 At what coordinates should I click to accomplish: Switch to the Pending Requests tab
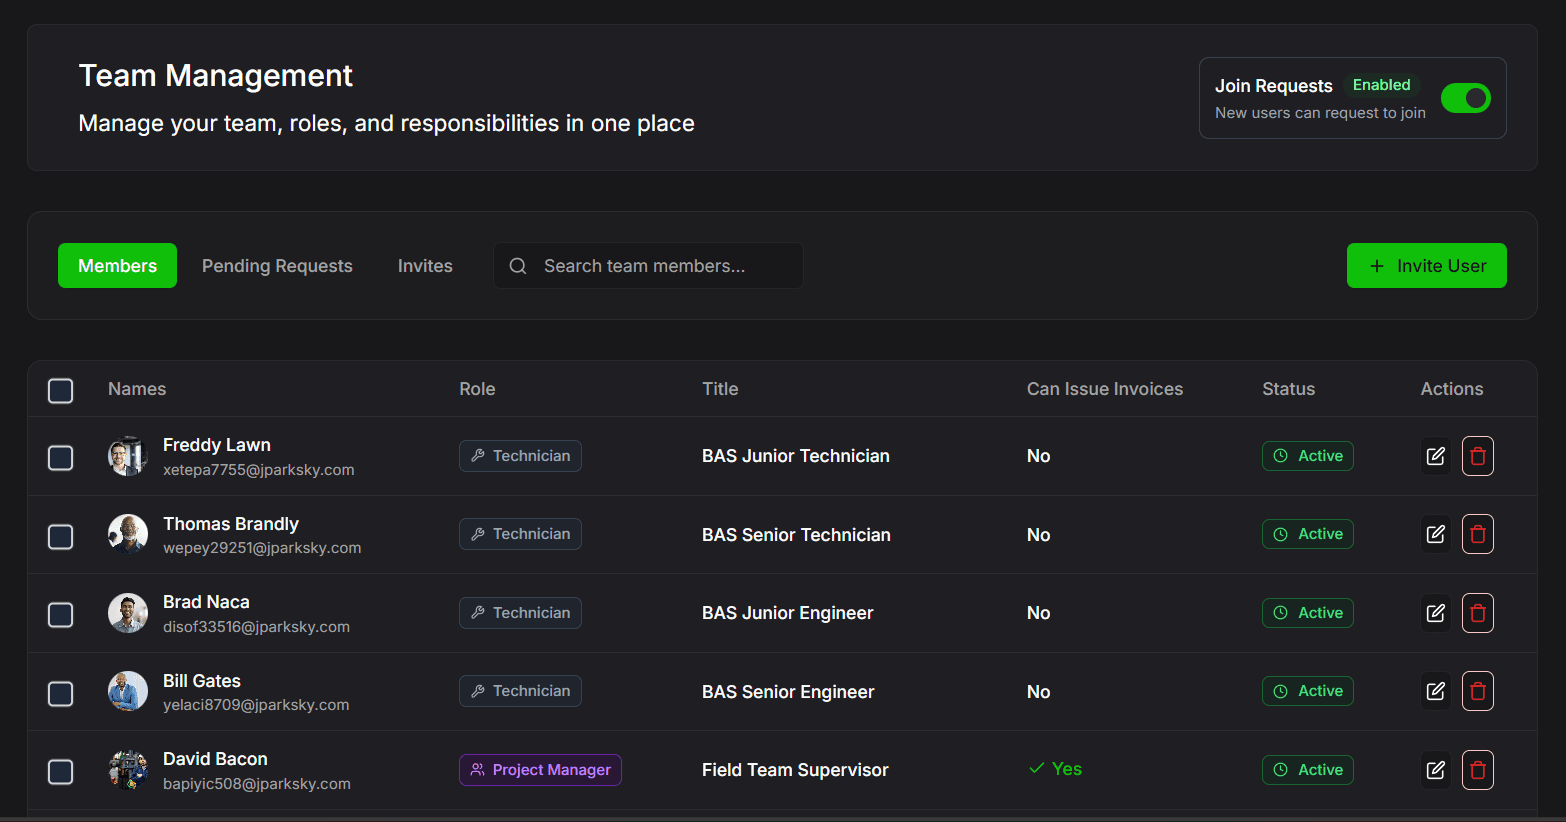(277, 266)
